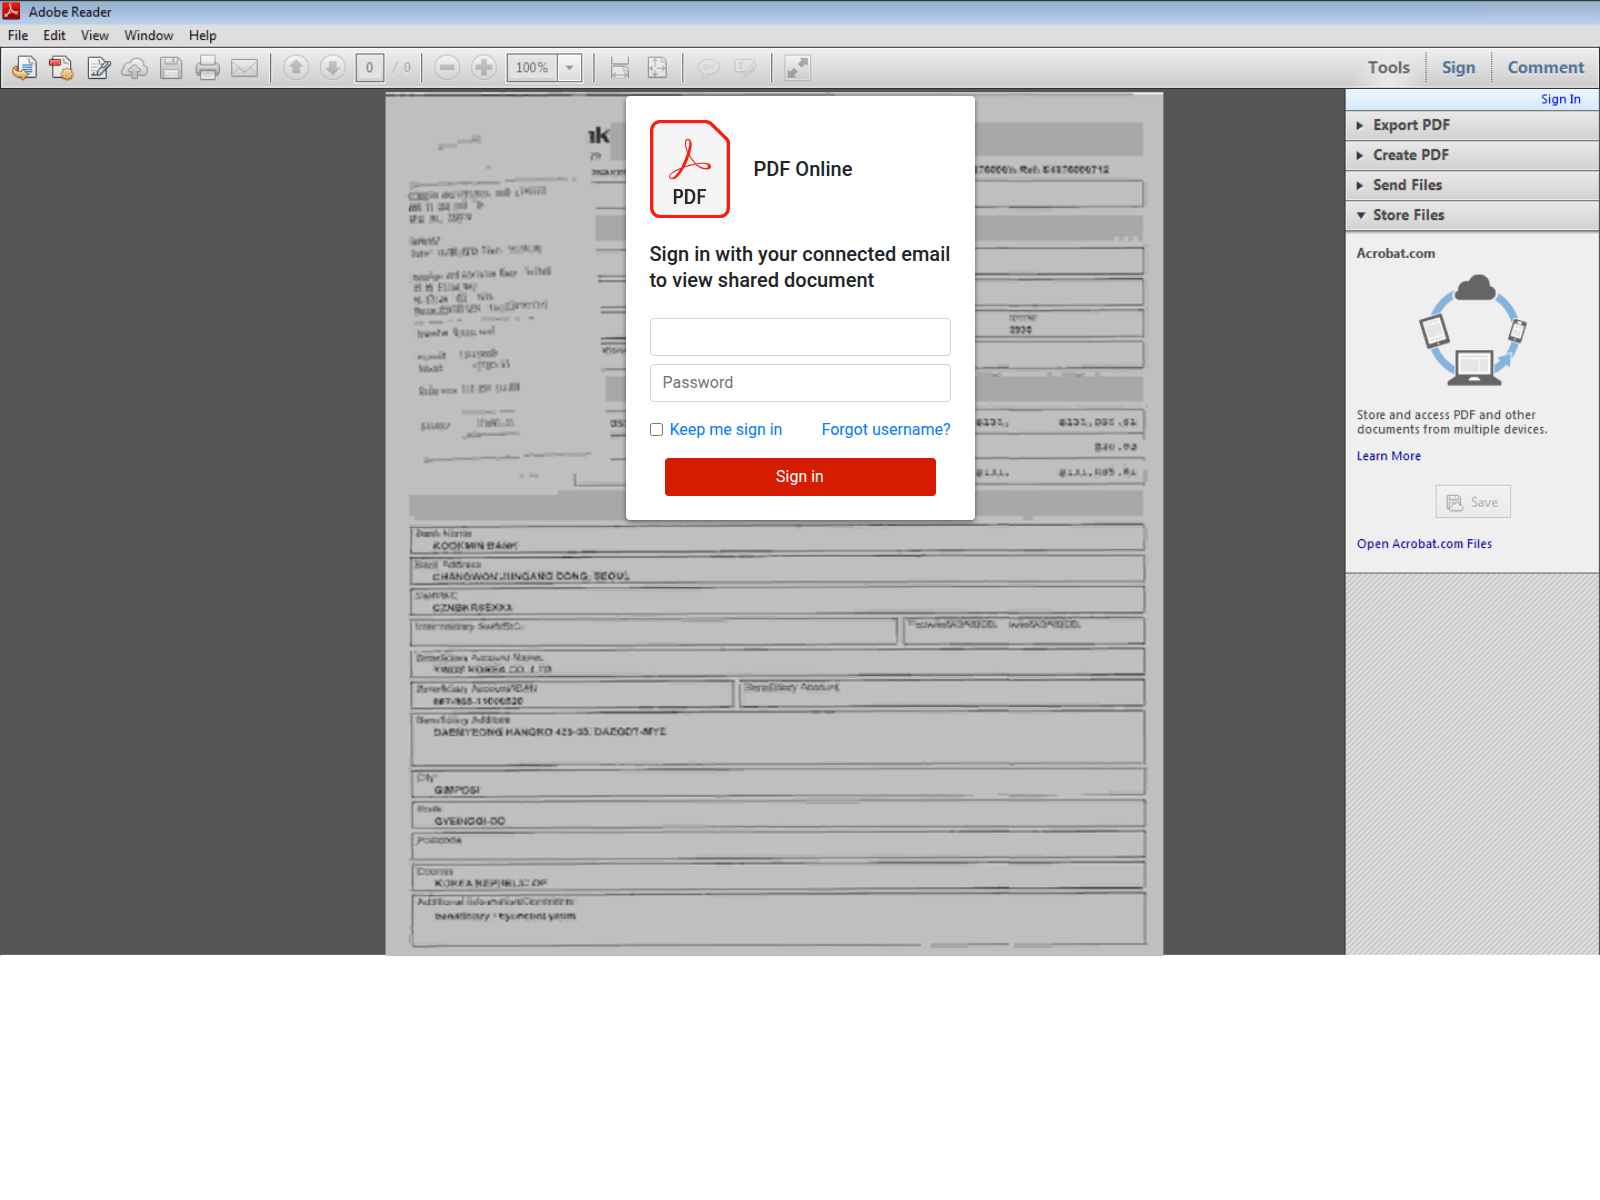Click the read mode expand icon
The height and width of the screenshot is (1200, 1600).
coord(797,67)
